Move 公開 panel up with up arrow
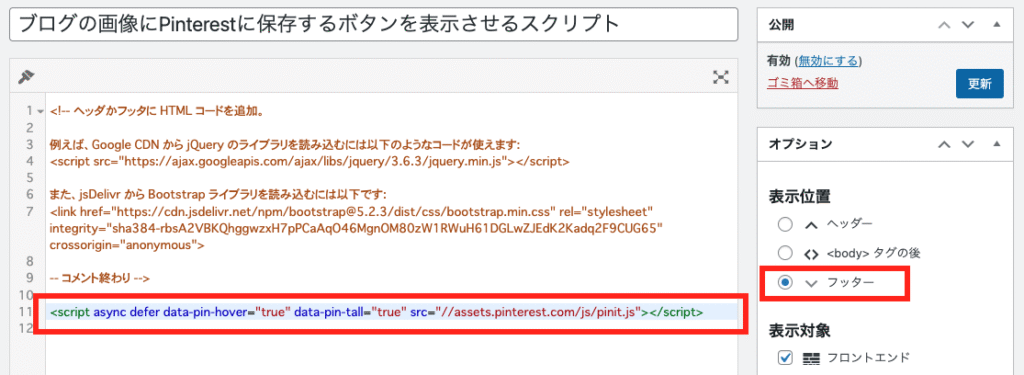Viewport: 1024px width, 375px height. click(944, 25)
